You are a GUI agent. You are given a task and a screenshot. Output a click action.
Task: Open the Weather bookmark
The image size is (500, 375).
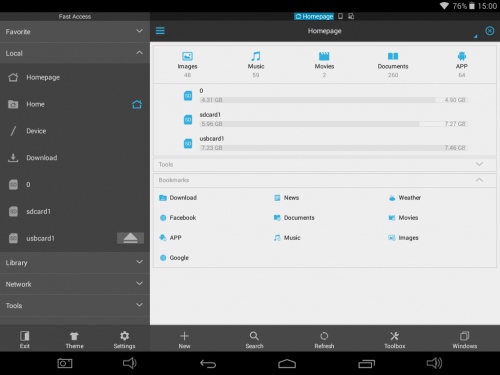click(x=404, y=198)
